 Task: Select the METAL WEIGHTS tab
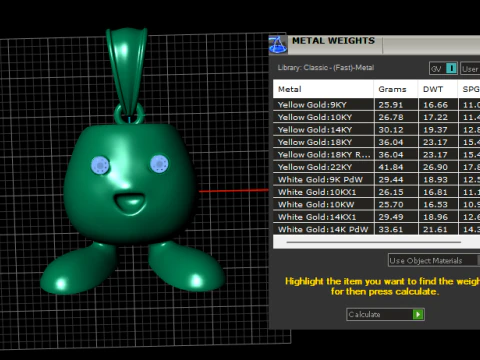pyautogui.click(x=333, y=41)
